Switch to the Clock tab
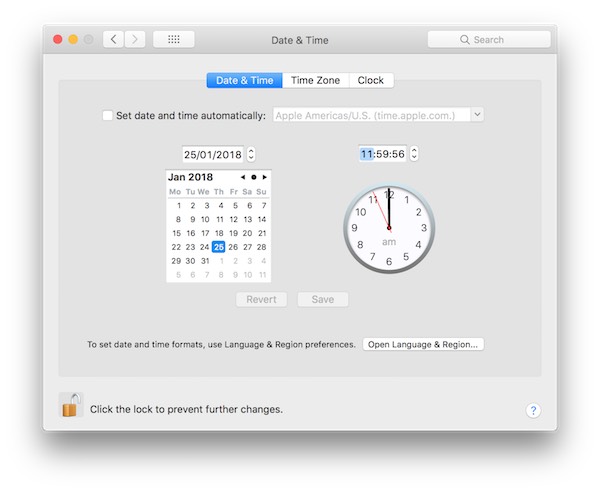 [x=371, y=80]
